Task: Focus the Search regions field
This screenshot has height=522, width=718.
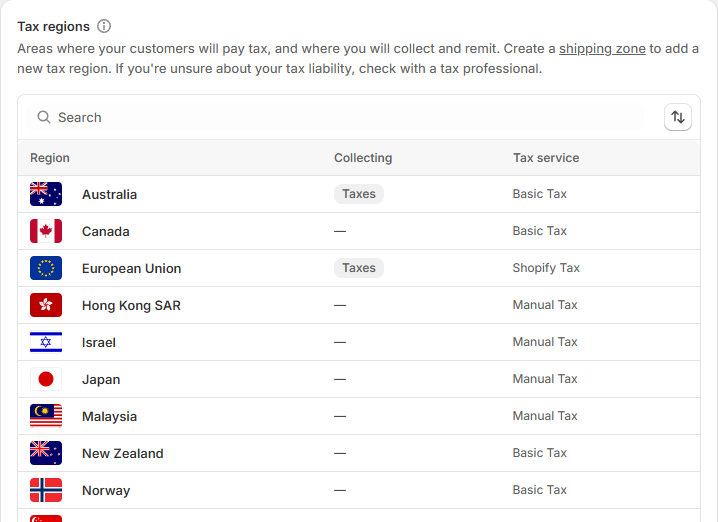Action: (x=335, y=117)
